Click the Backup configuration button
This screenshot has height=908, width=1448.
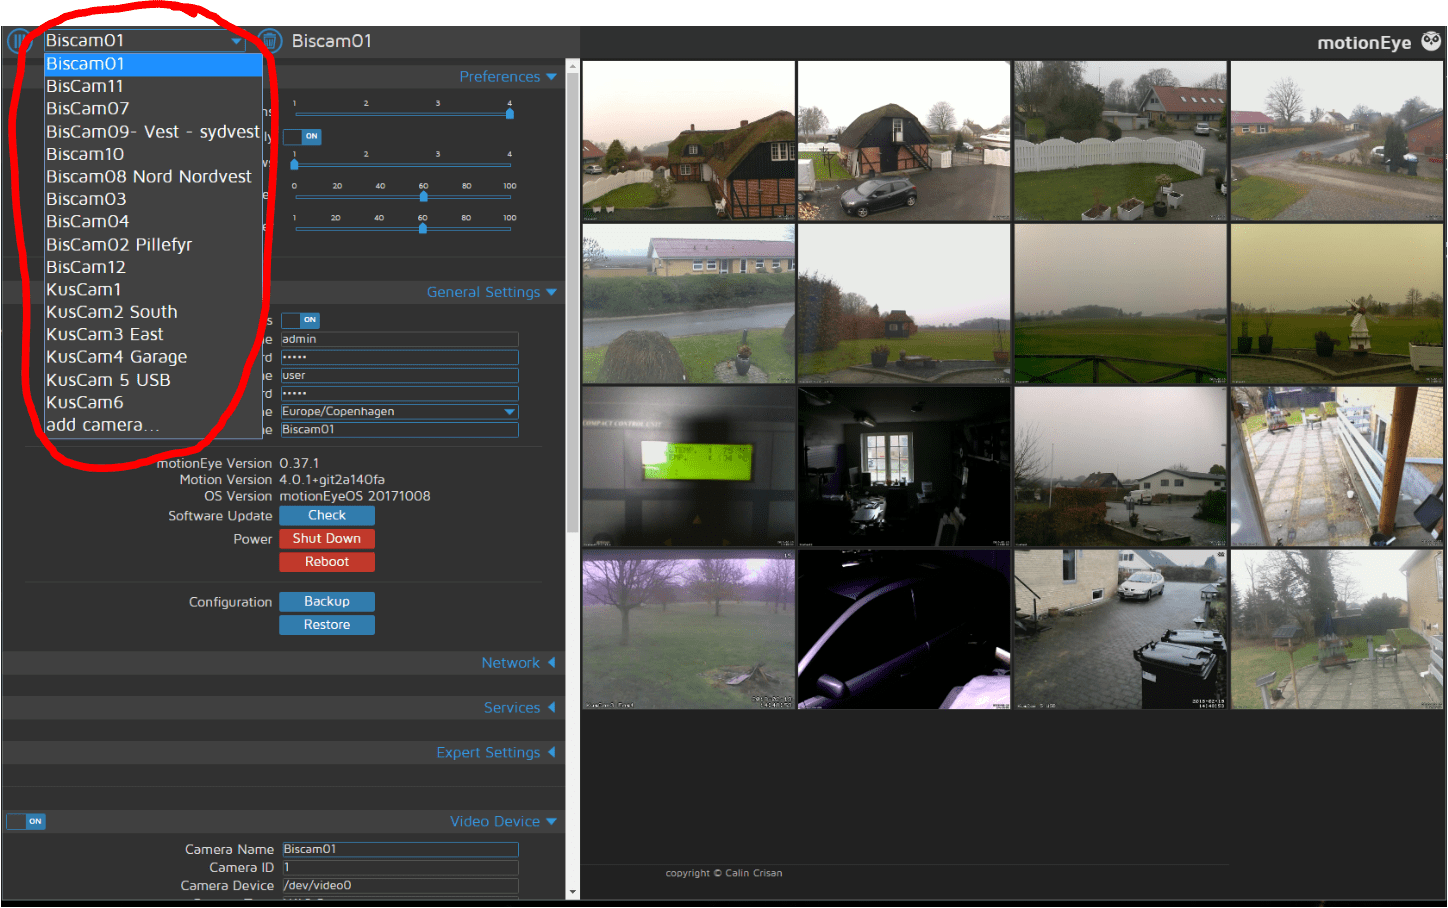(326, 602)
